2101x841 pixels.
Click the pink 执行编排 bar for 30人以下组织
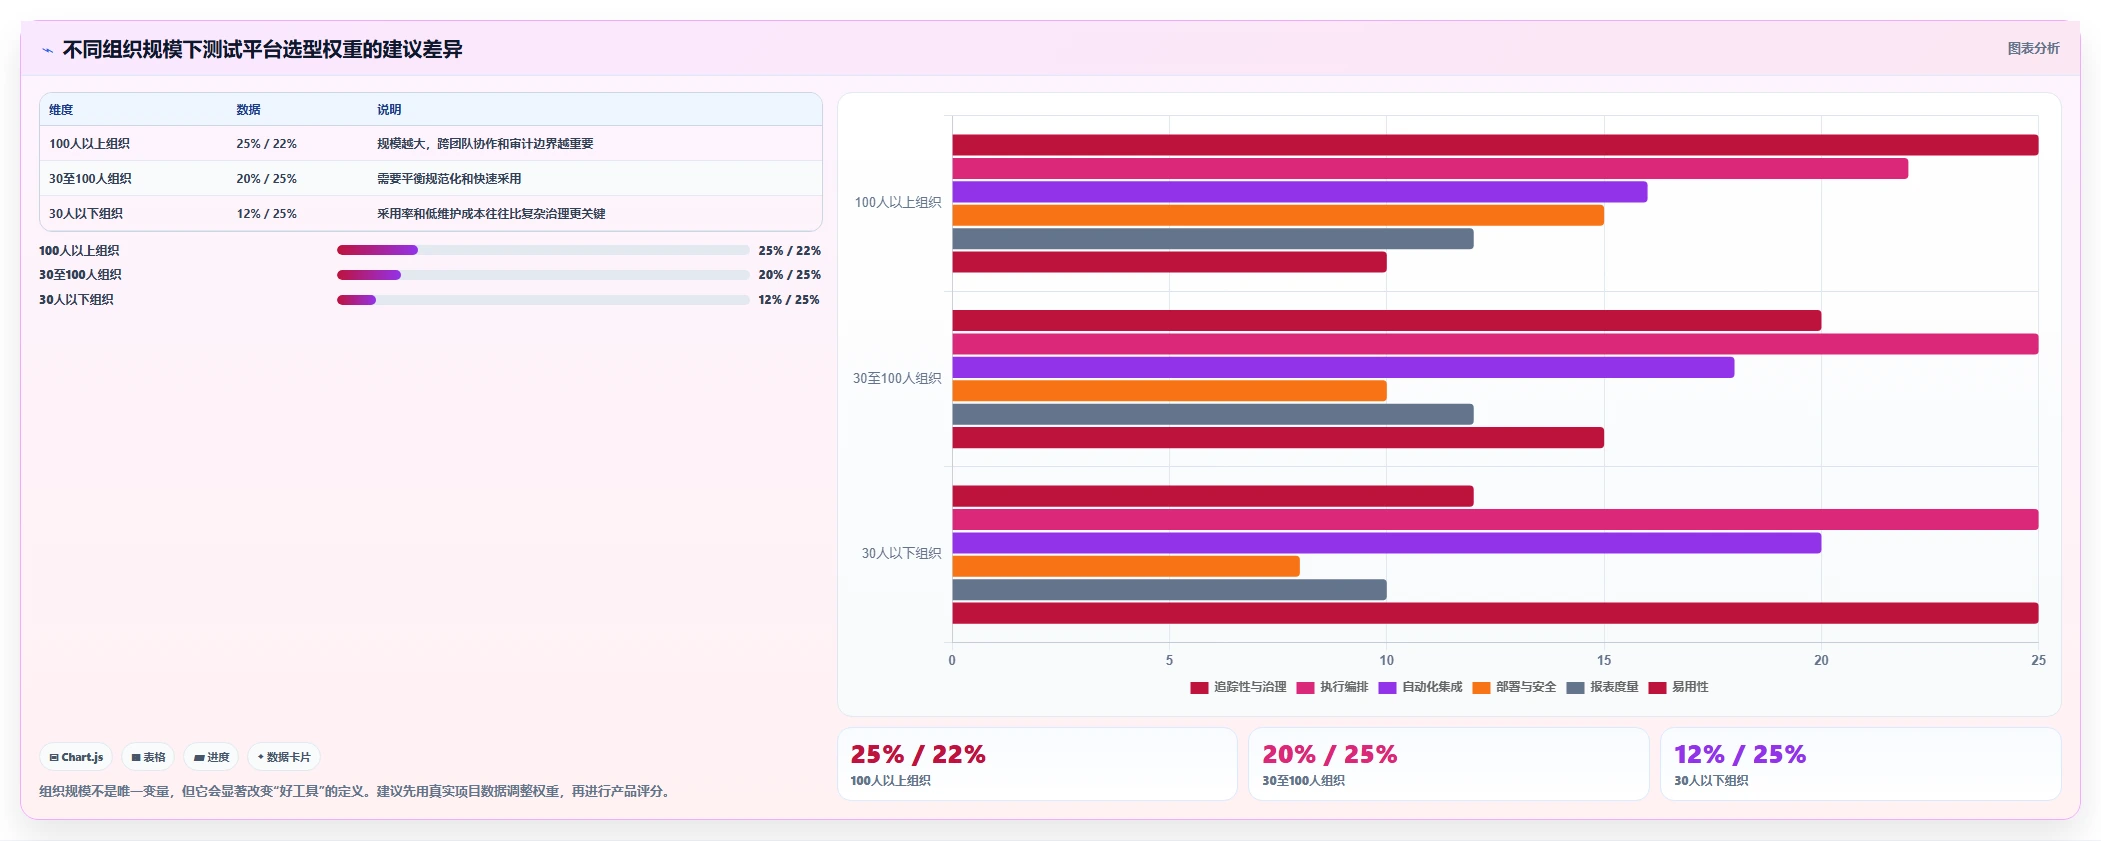click(x=1495, y=520)
